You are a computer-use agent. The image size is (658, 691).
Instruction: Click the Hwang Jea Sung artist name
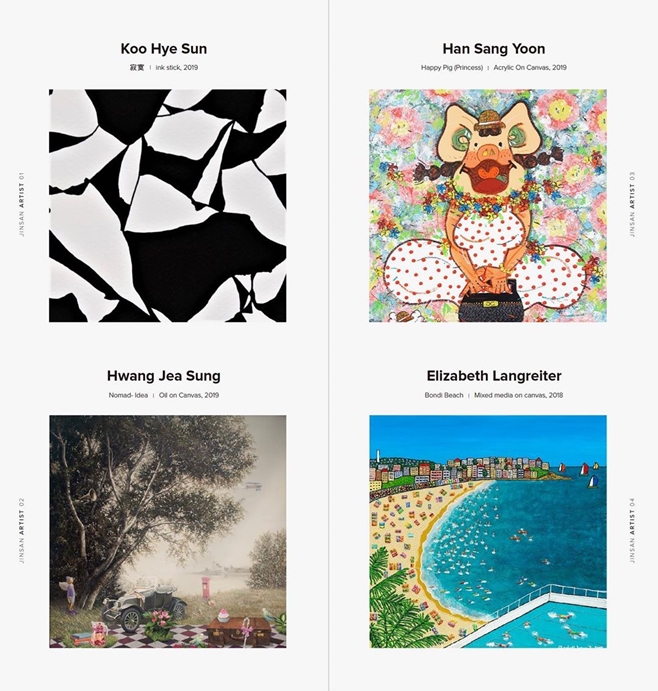pos(164,376)
